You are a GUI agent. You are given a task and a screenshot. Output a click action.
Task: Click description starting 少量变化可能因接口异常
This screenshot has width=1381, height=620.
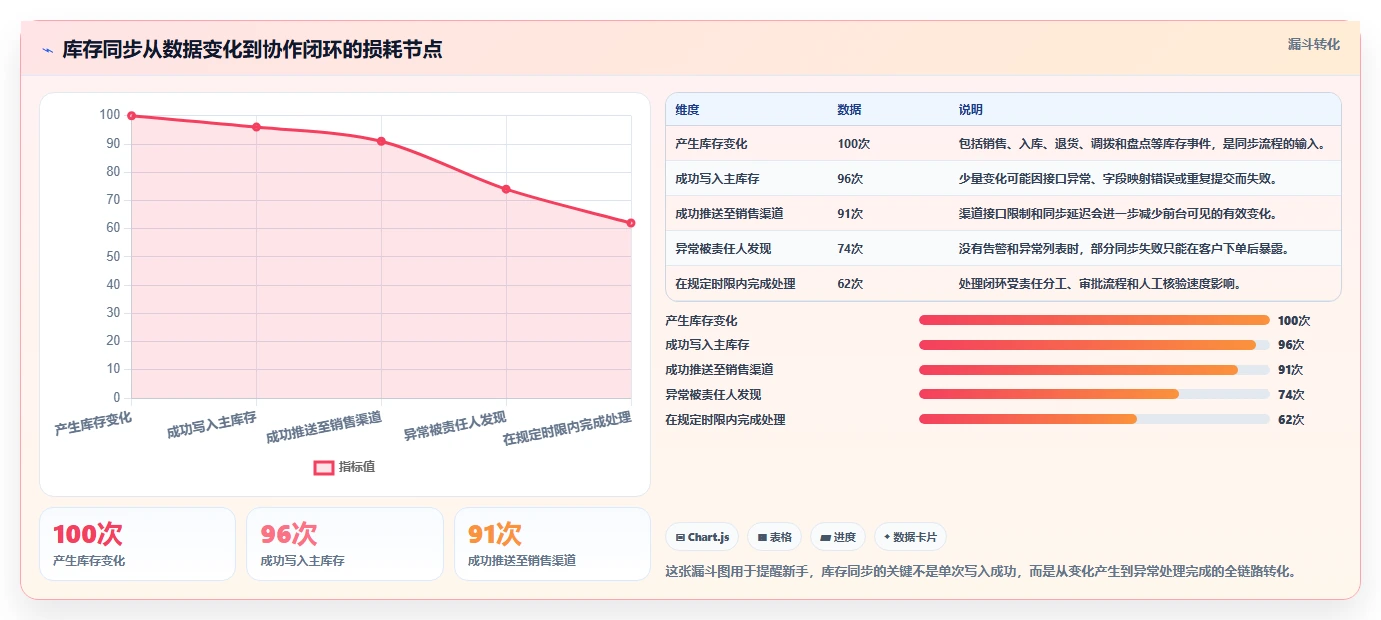point(1118,179)
